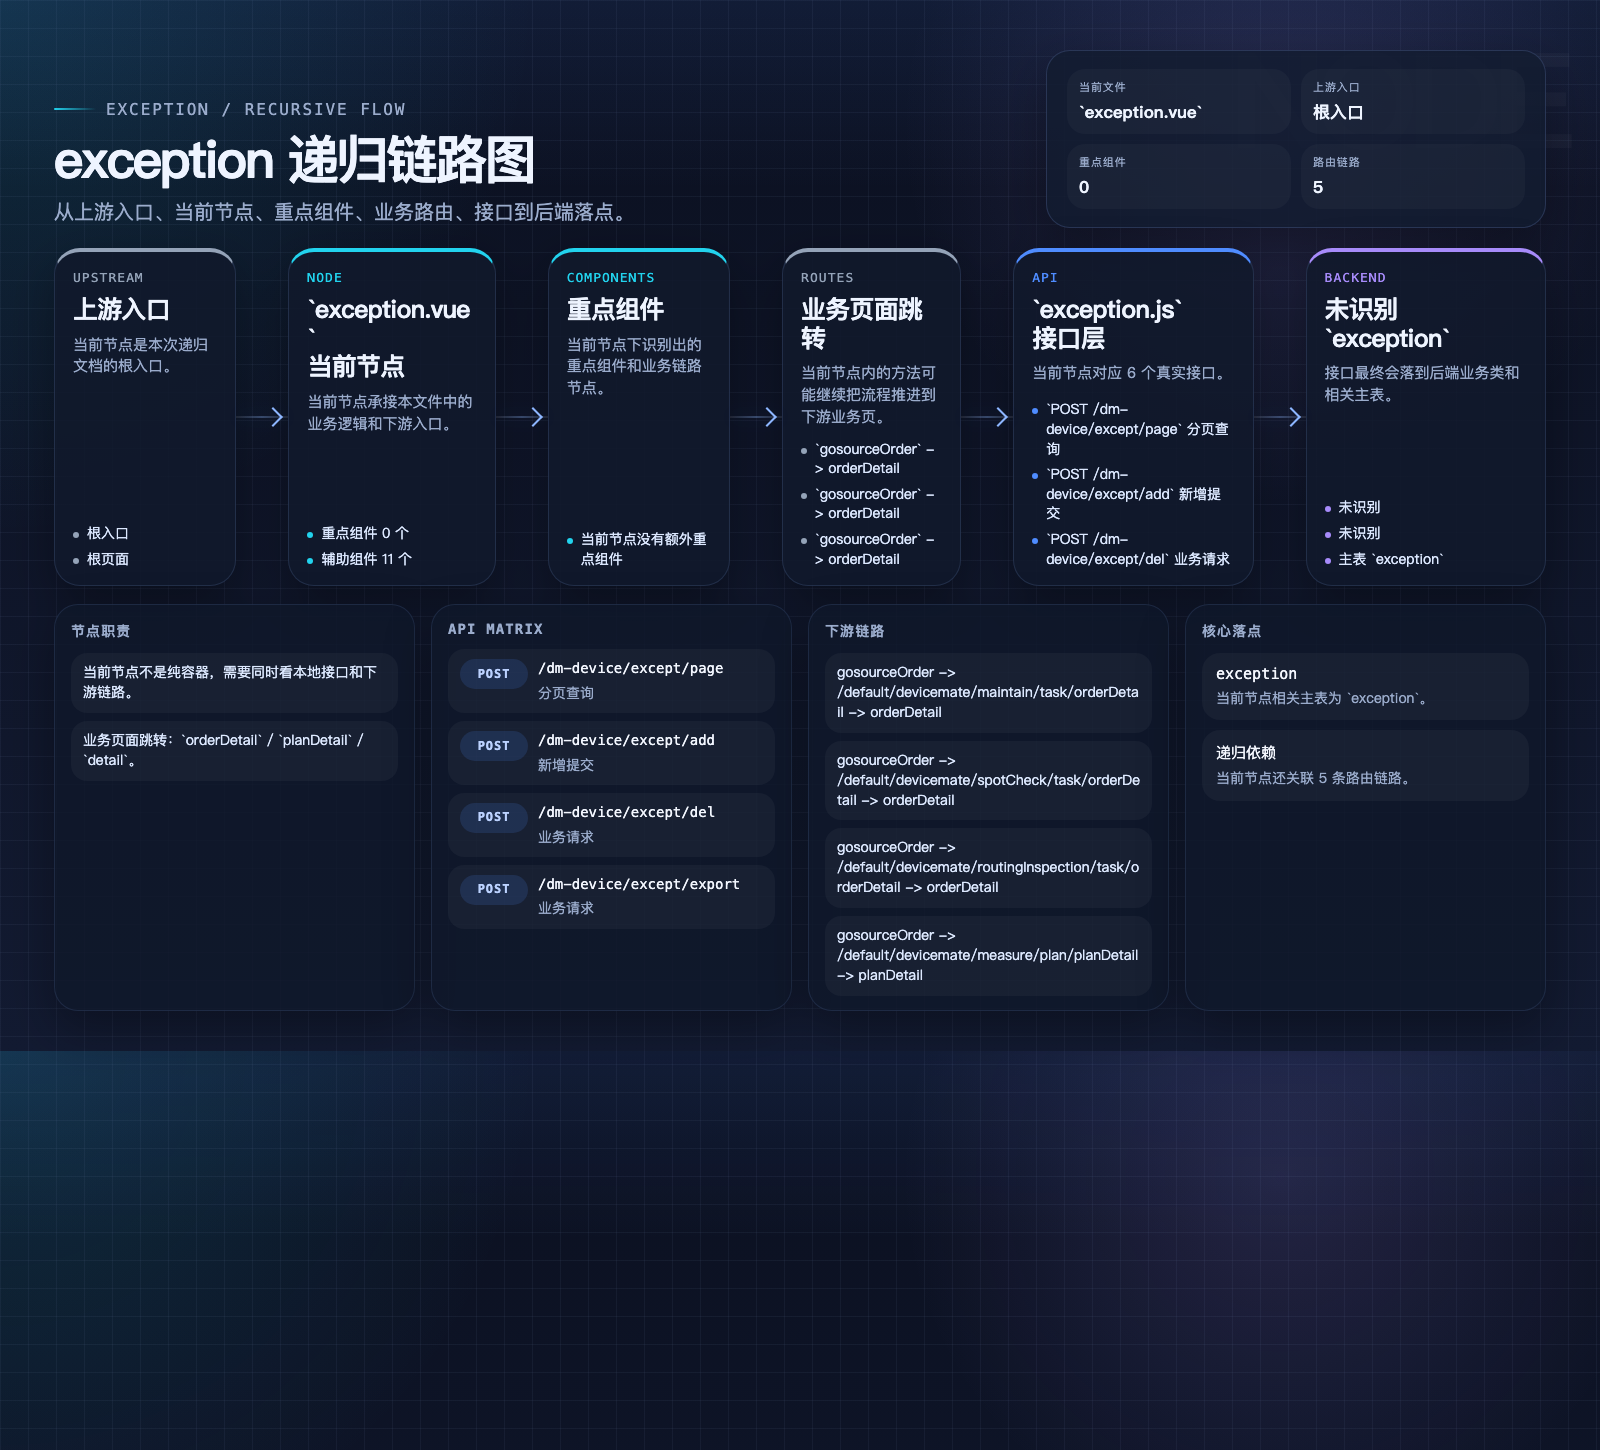The image size is (1600, 1450).
Task: Click the `exception.js` 接口层 heading
Action: [x=1107, y=324]
